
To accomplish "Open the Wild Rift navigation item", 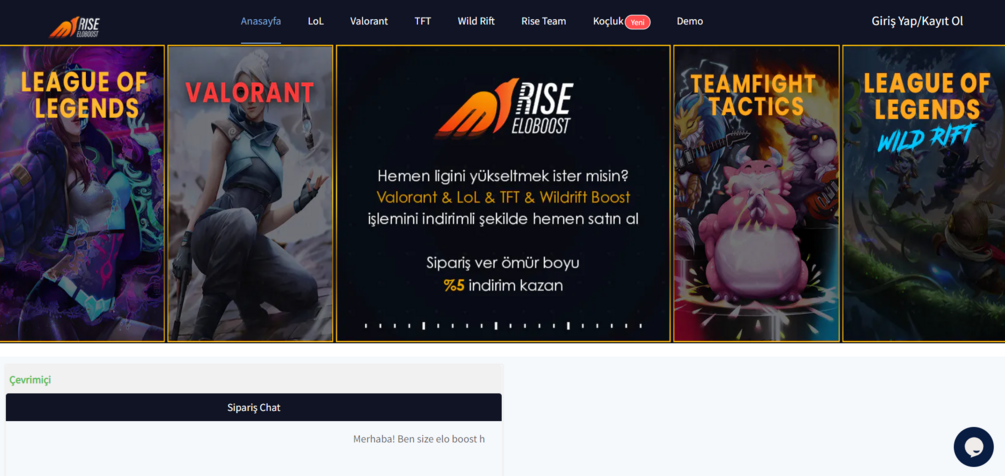I will pyautogui.click(x=476, y=21).
